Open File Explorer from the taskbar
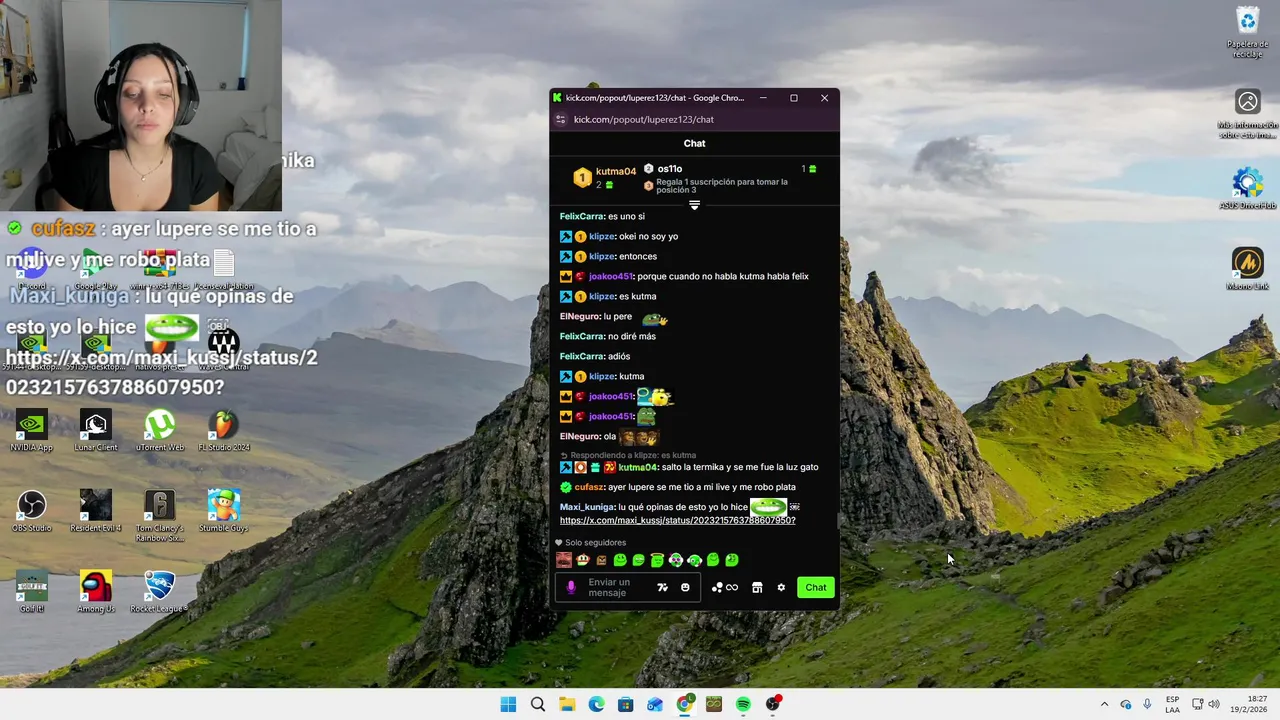The image size is (1280, 720). pos(567,704)
